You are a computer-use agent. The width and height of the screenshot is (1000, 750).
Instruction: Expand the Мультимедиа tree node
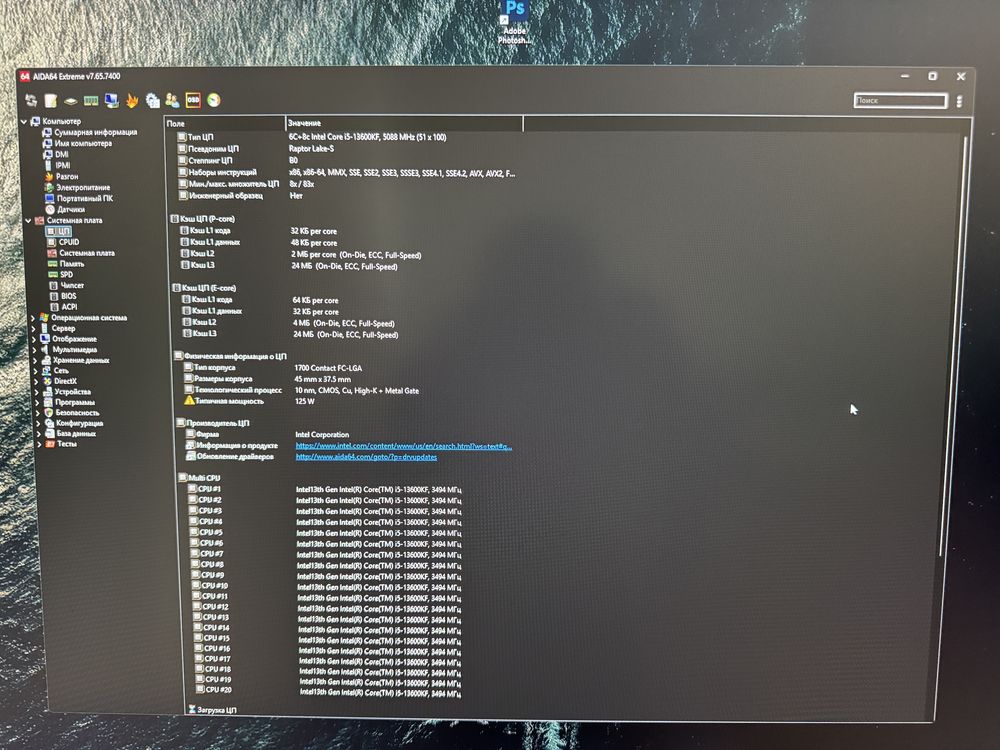point(34,350)
